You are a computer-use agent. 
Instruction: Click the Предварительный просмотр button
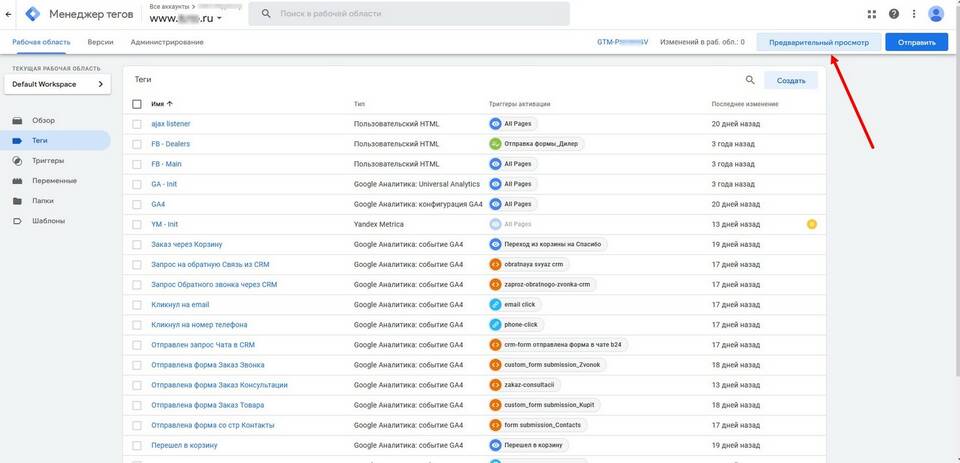pos(819,43)
